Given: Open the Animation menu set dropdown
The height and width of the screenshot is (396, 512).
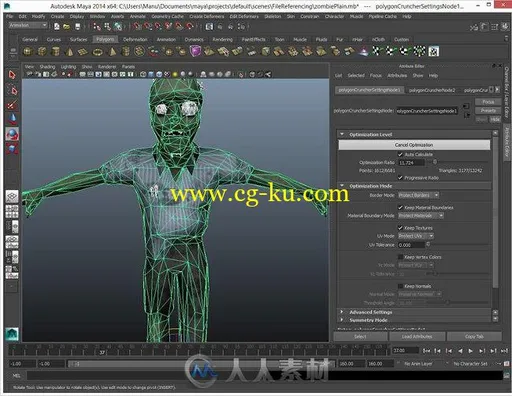Looking at the screenshot, I should [28, 25].
